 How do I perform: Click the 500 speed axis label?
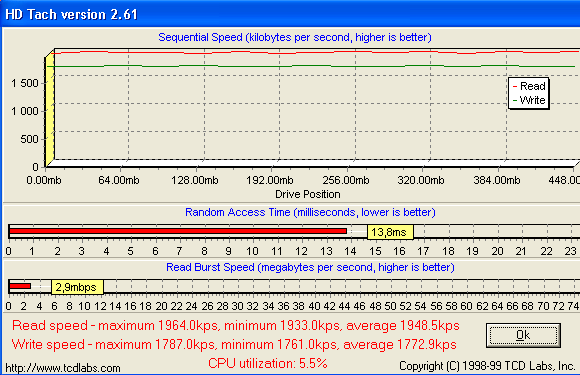point(30,139)
